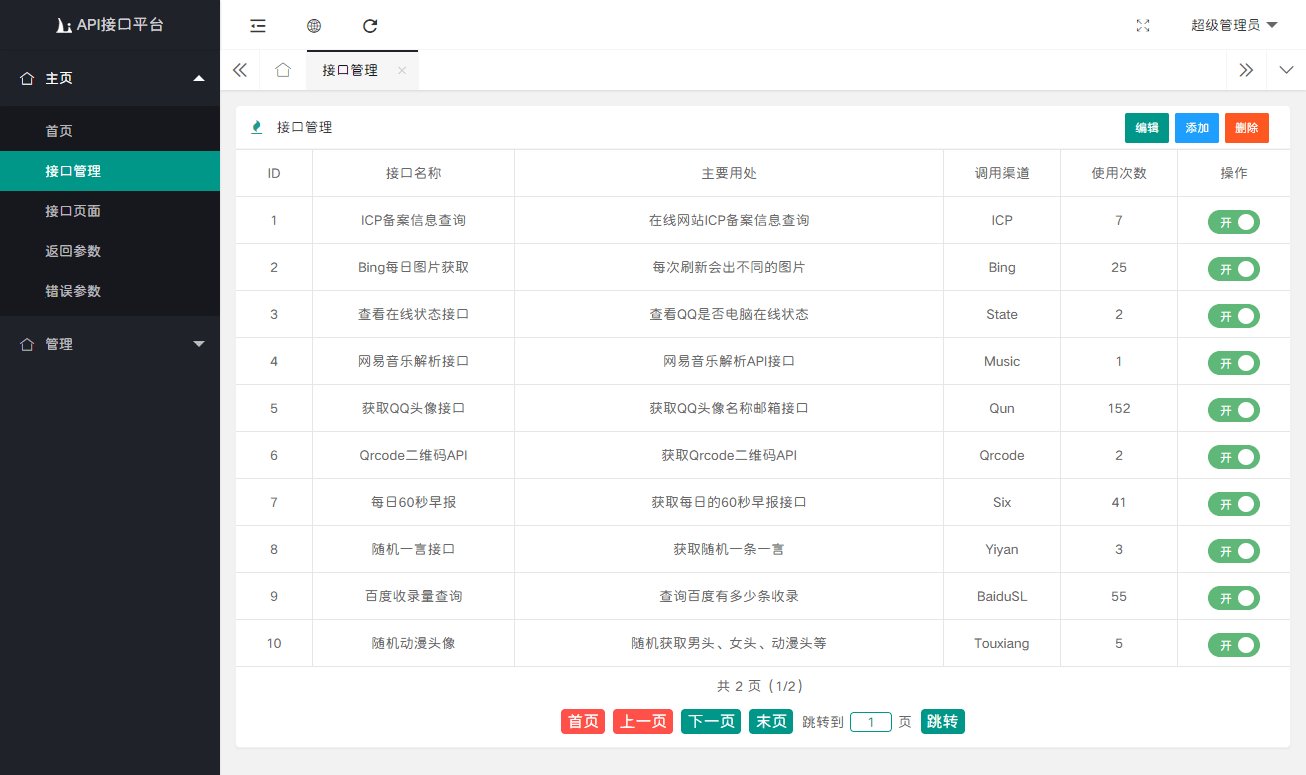Switch off 每日60秒早报 toggle
Screen dimensions: 1306x775
tap(1233, 504)
